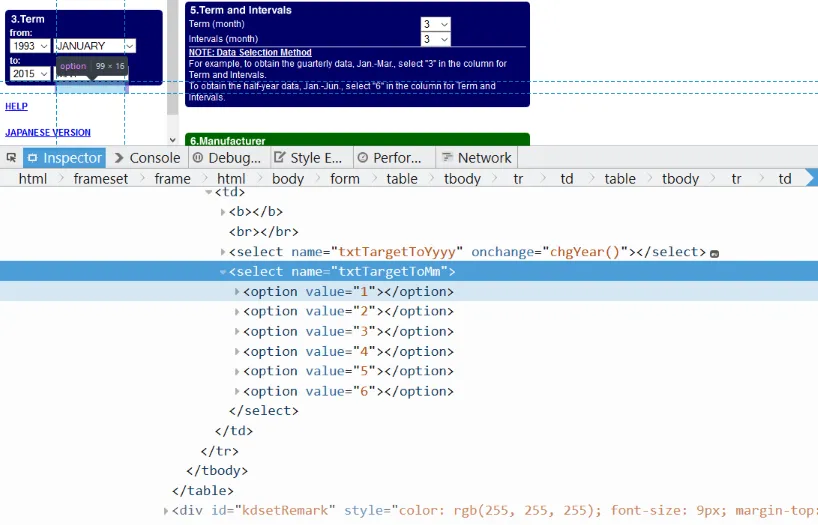This screenshot has height=525, width=818.
Task: Select frameset in the breadcrumb
Action: pyautogui.click(x=101, y=179)
